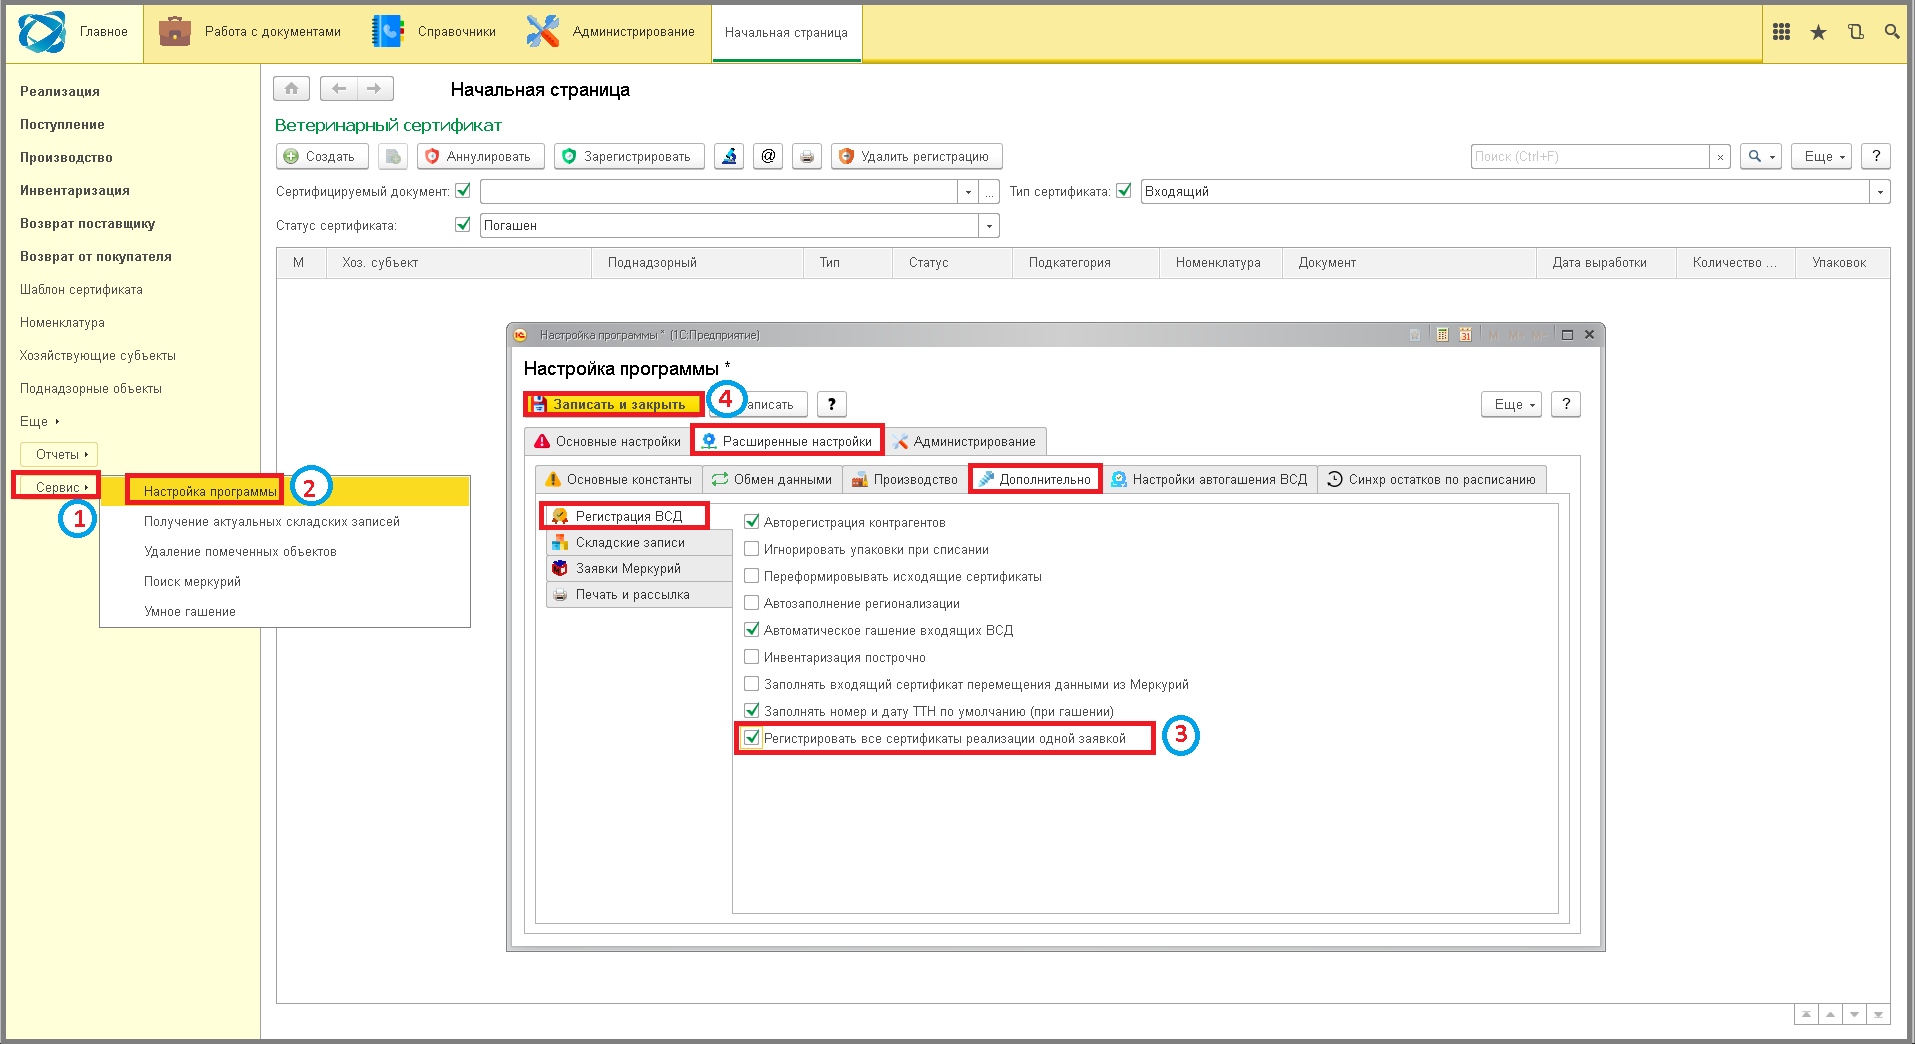Select Печать и рассылка in settings list
1915x1044 pixels.
click(x=640, y=595)
